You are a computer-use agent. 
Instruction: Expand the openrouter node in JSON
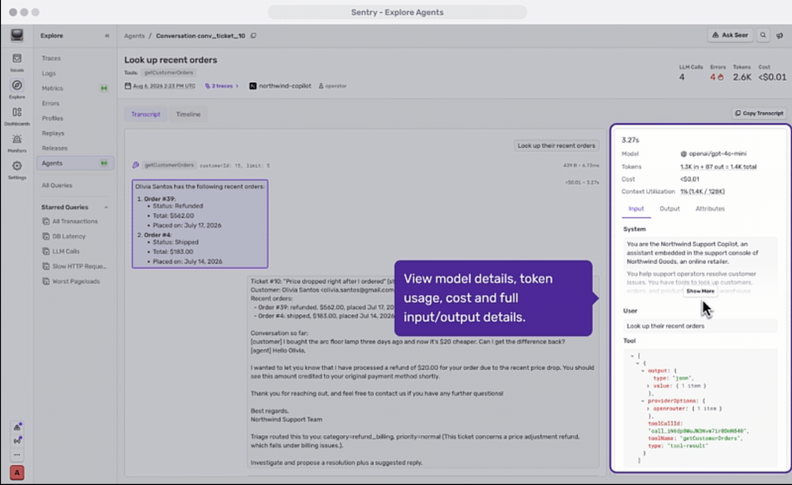click(649, 408)
